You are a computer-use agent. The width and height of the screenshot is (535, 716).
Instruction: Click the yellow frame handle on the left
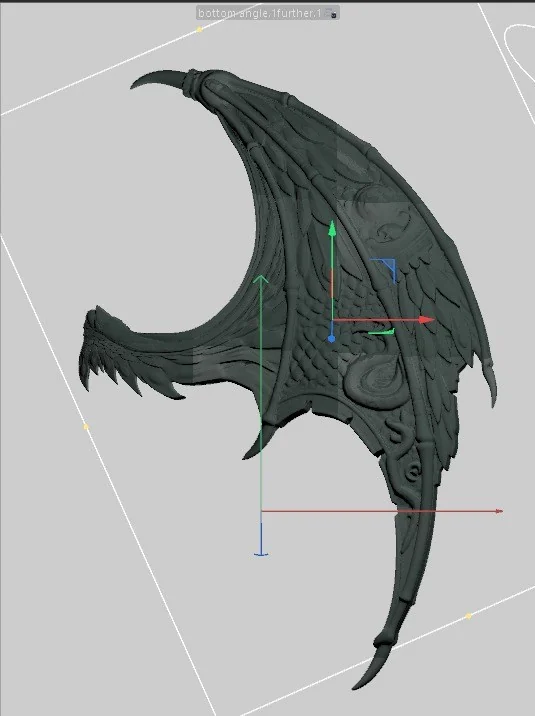[86, 427]
